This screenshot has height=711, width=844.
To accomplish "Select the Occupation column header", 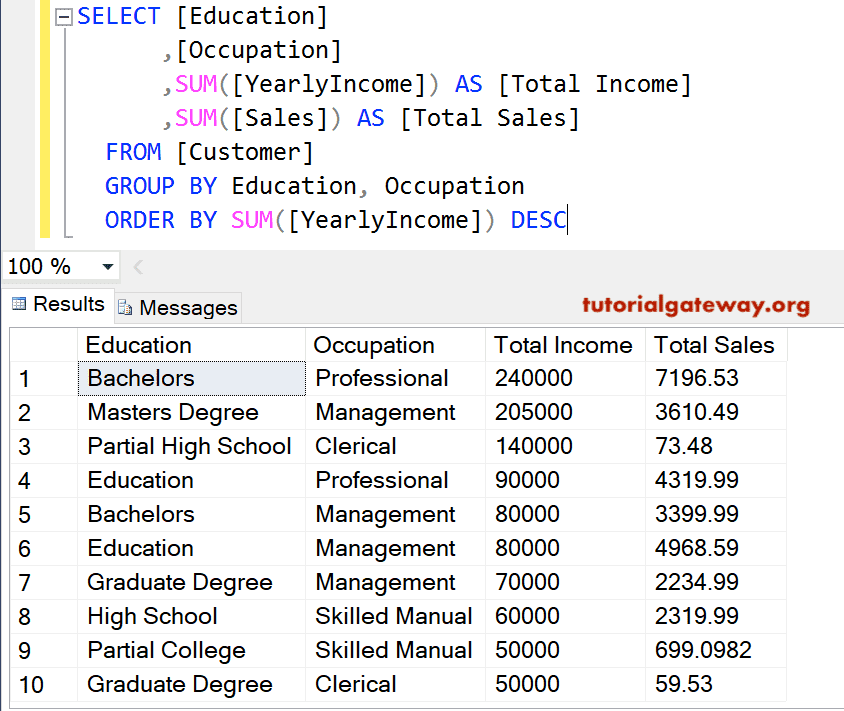I will (x=395, y=345).
